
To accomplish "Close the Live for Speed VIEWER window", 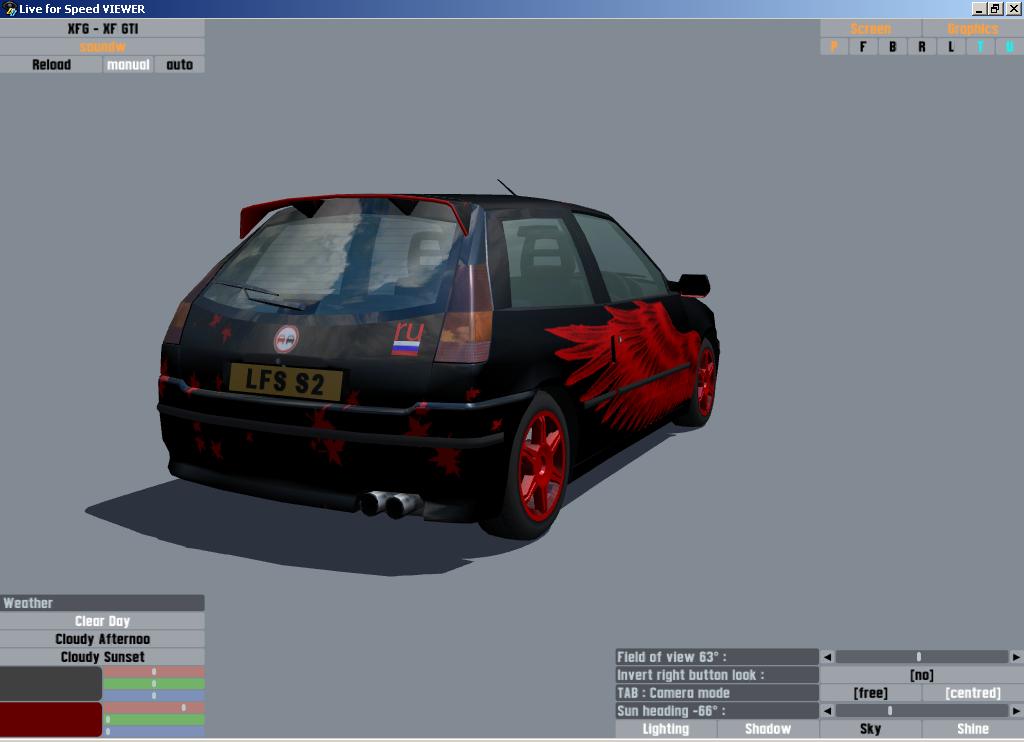I will pyautogui.click(x=1013, y=8).
